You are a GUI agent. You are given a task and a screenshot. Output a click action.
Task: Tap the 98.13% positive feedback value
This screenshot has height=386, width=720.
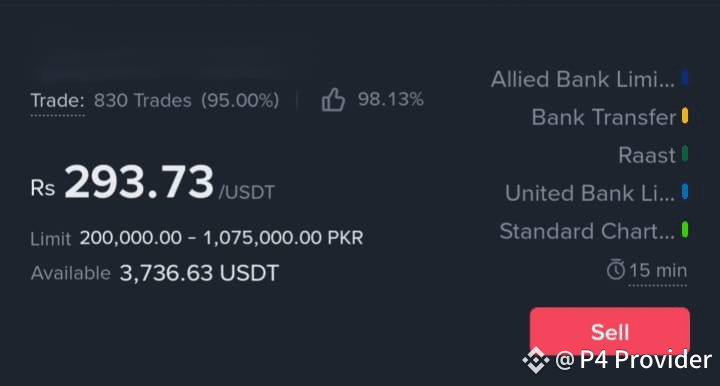point(390,99)
